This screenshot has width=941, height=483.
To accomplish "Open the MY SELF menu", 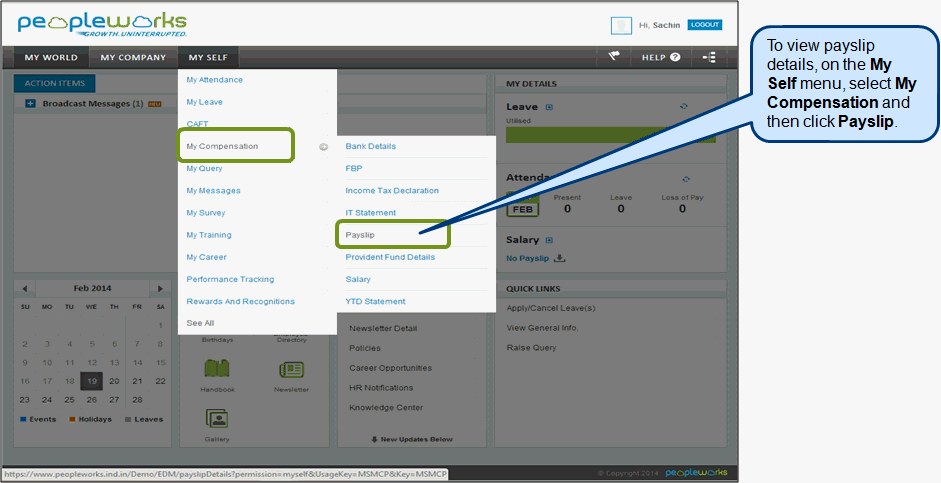I will (208, 58).
